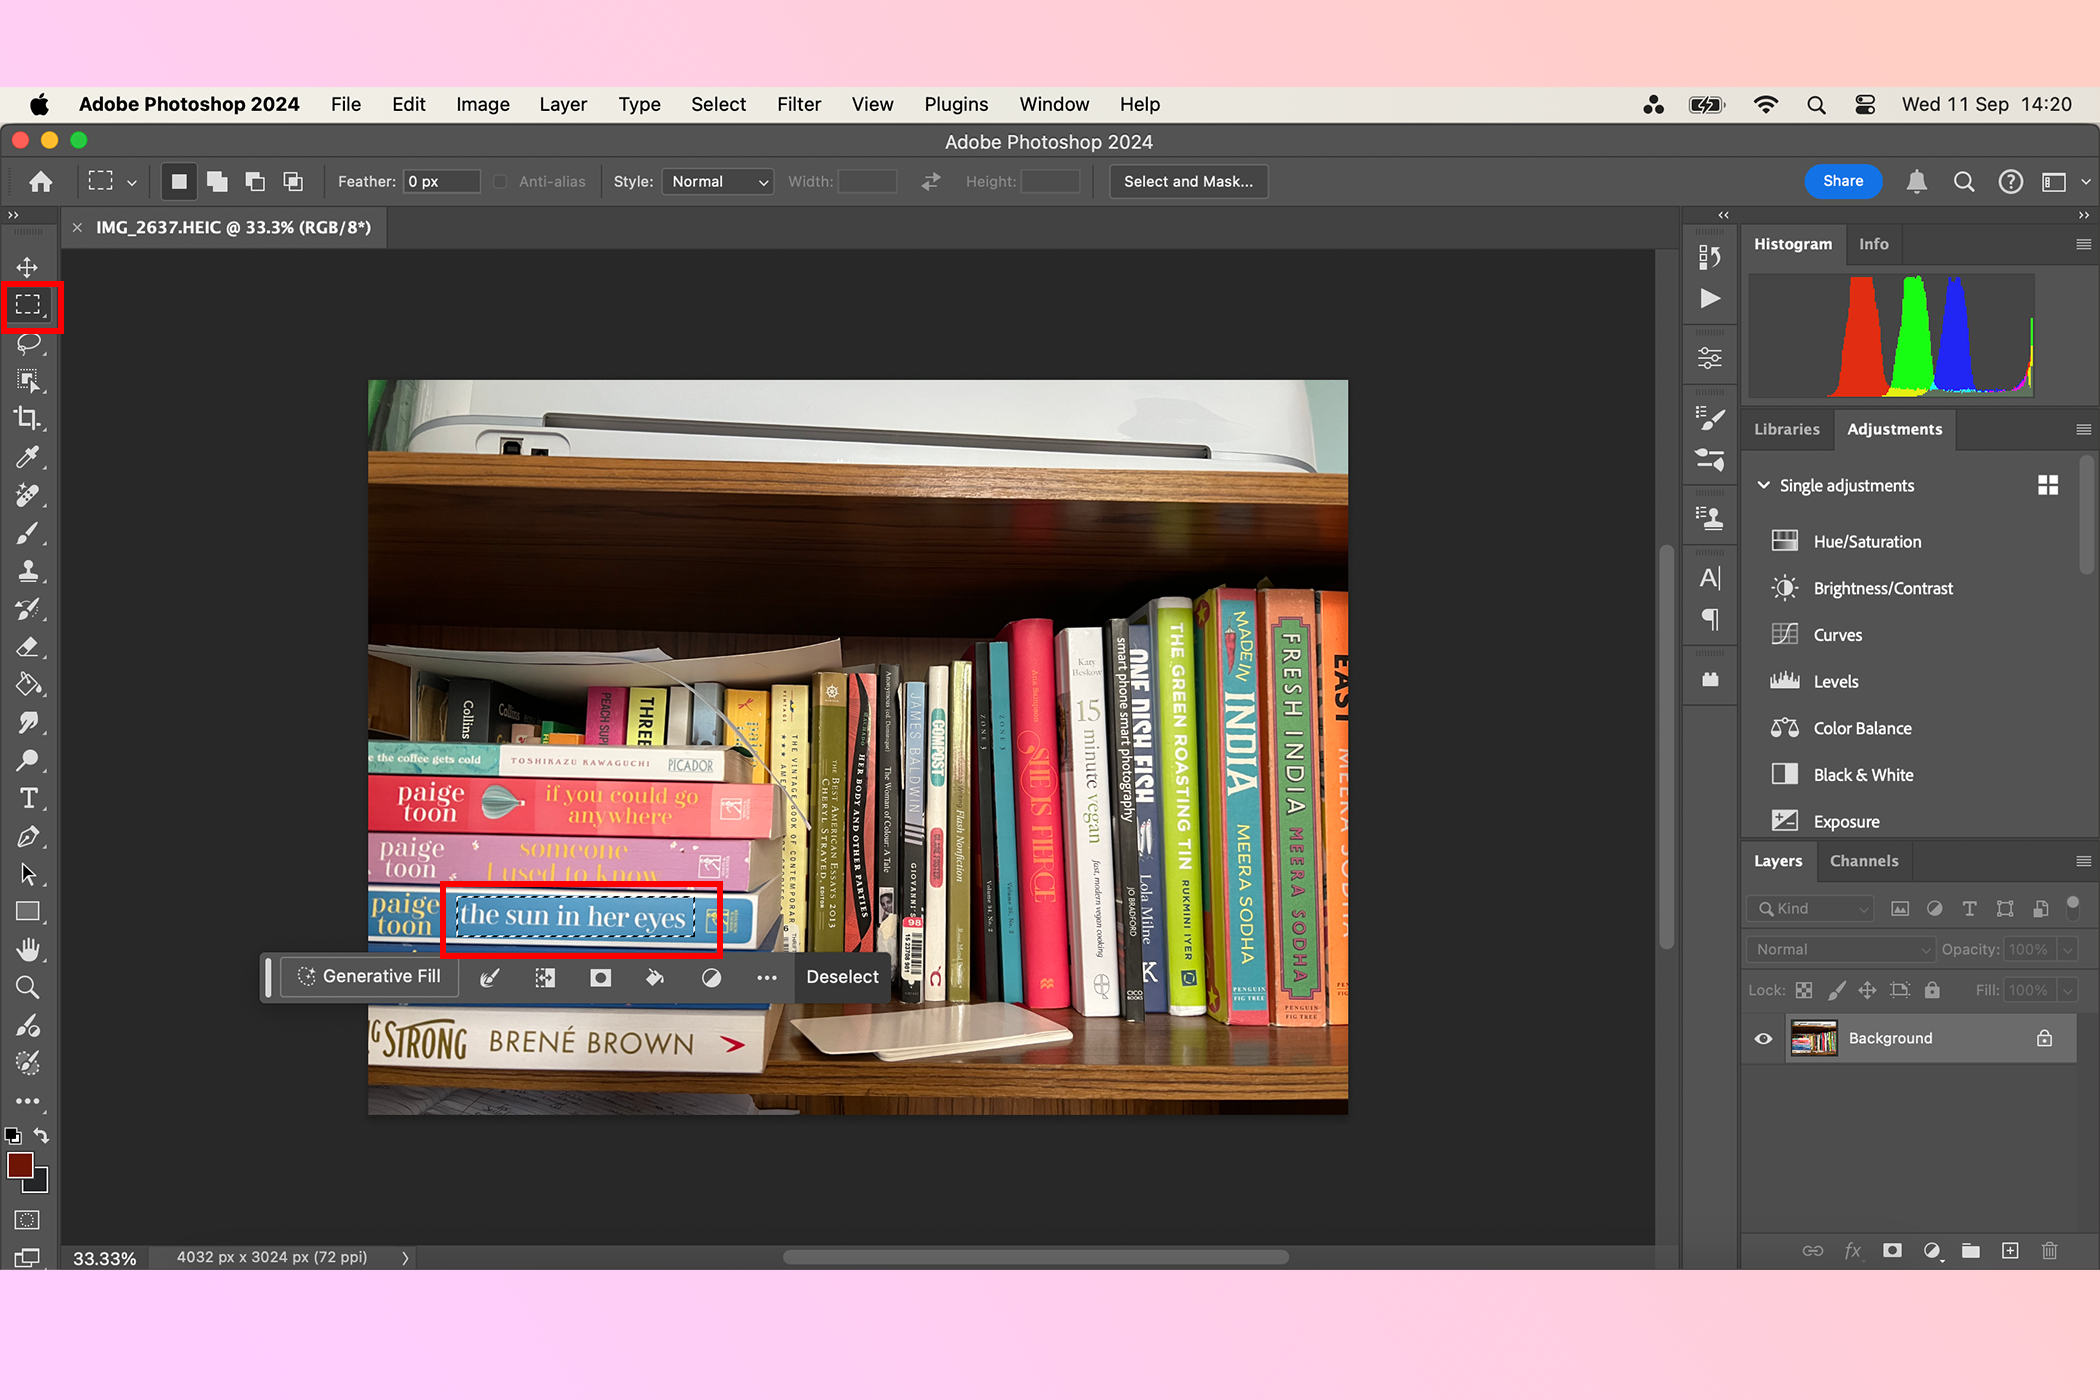Open the Select menu

(x=718, y=104)
